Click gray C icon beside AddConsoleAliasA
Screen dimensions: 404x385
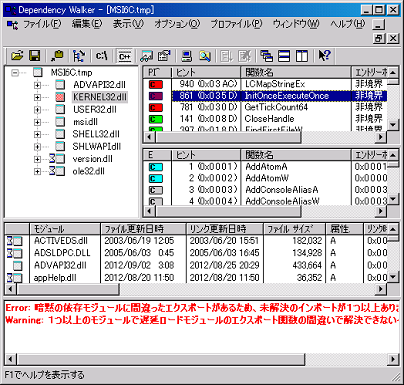156,190
